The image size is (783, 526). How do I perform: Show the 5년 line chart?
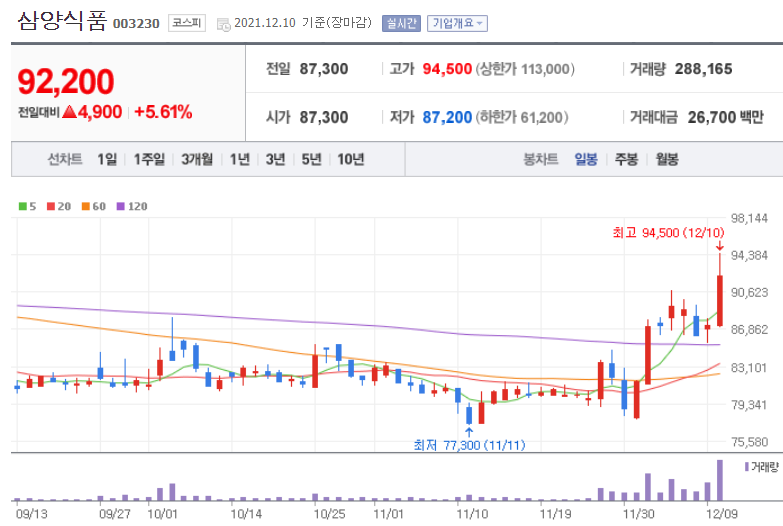coord(311,159)
